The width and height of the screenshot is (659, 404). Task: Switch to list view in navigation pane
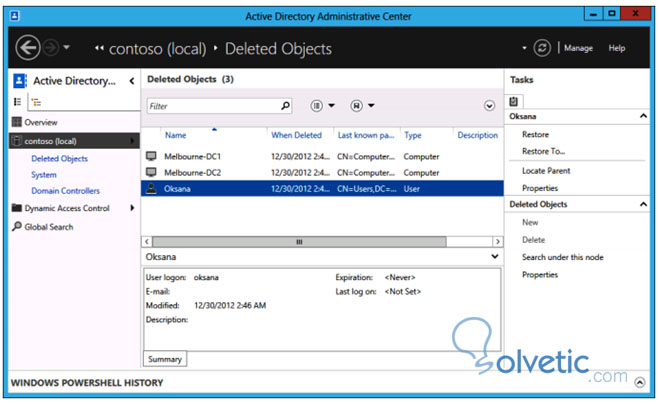[x=18, y=102]
